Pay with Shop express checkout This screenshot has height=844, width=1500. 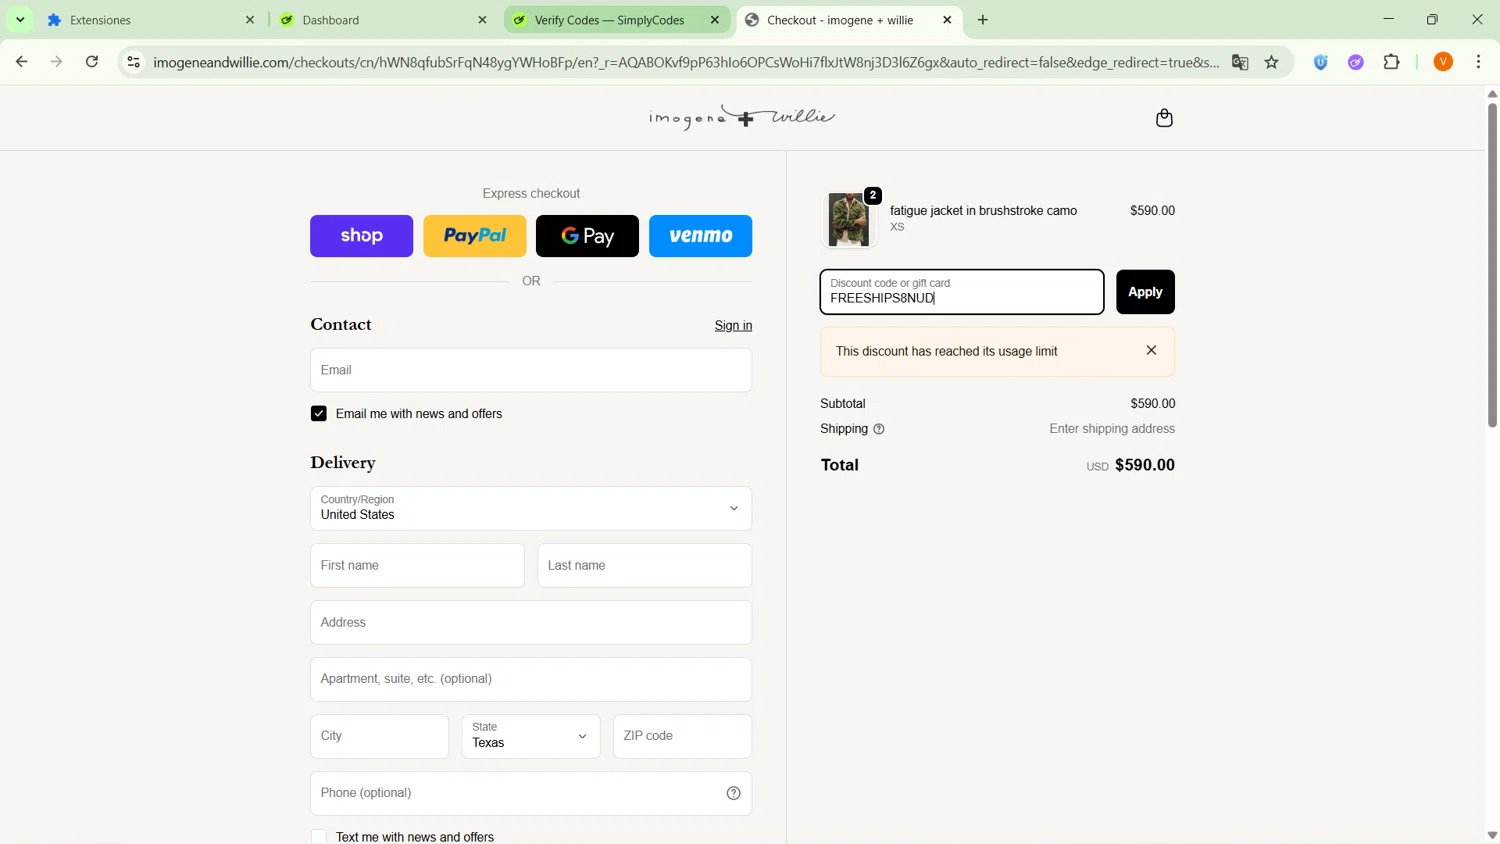click(361, 236)
